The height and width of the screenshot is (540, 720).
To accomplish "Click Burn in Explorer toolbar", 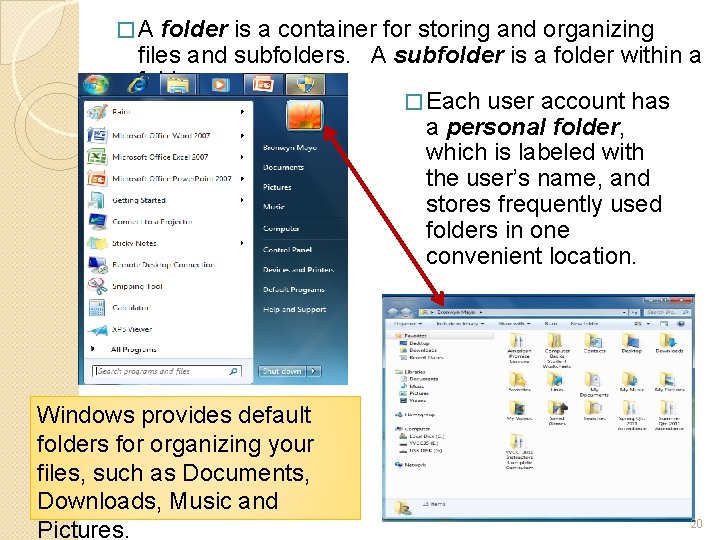I will (x=551, y=324).
